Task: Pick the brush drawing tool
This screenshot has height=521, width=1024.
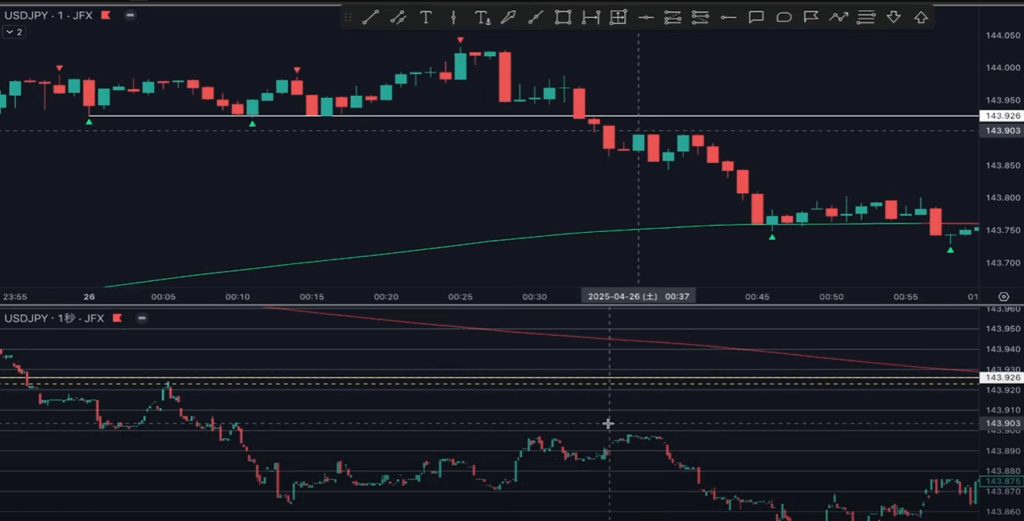Action: point(508,17)
